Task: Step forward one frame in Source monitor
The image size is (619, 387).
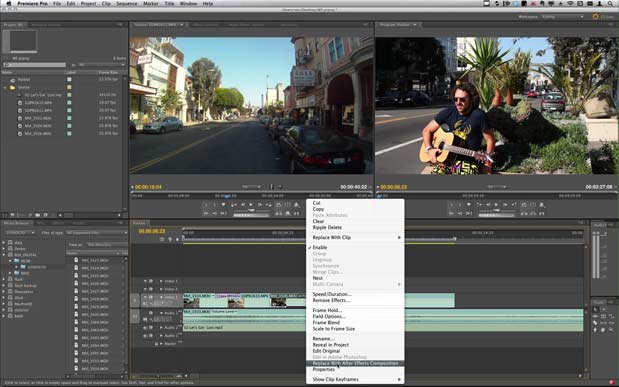Action: tap(260, 205)
